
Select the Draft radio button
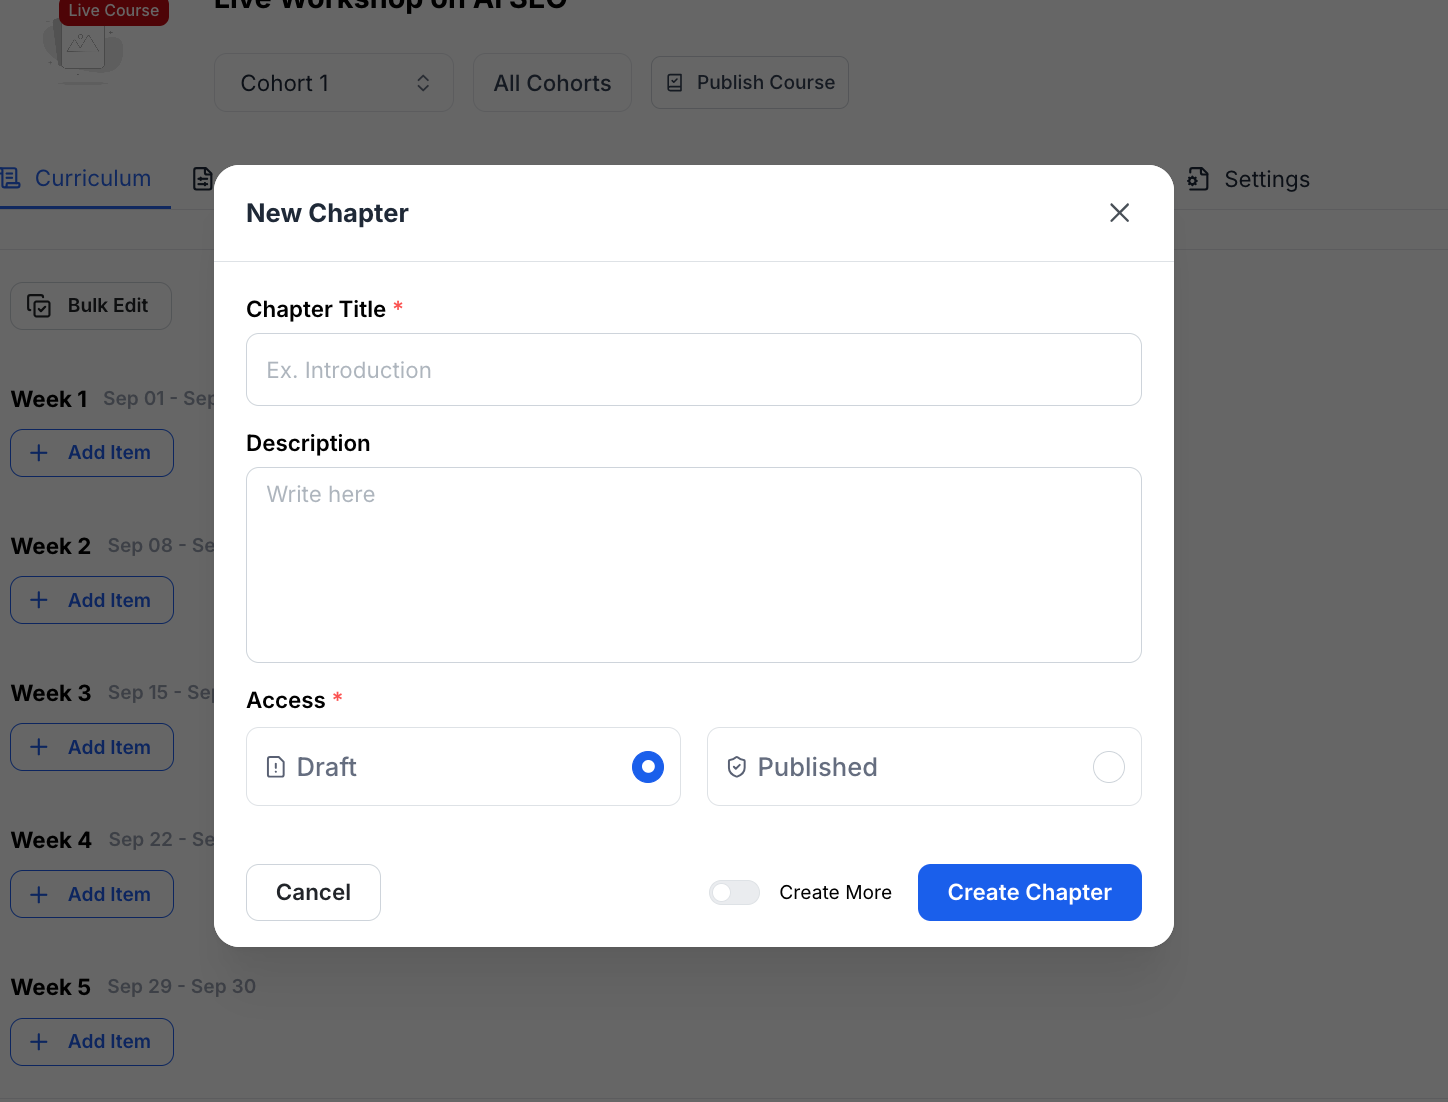click(648, 767)
